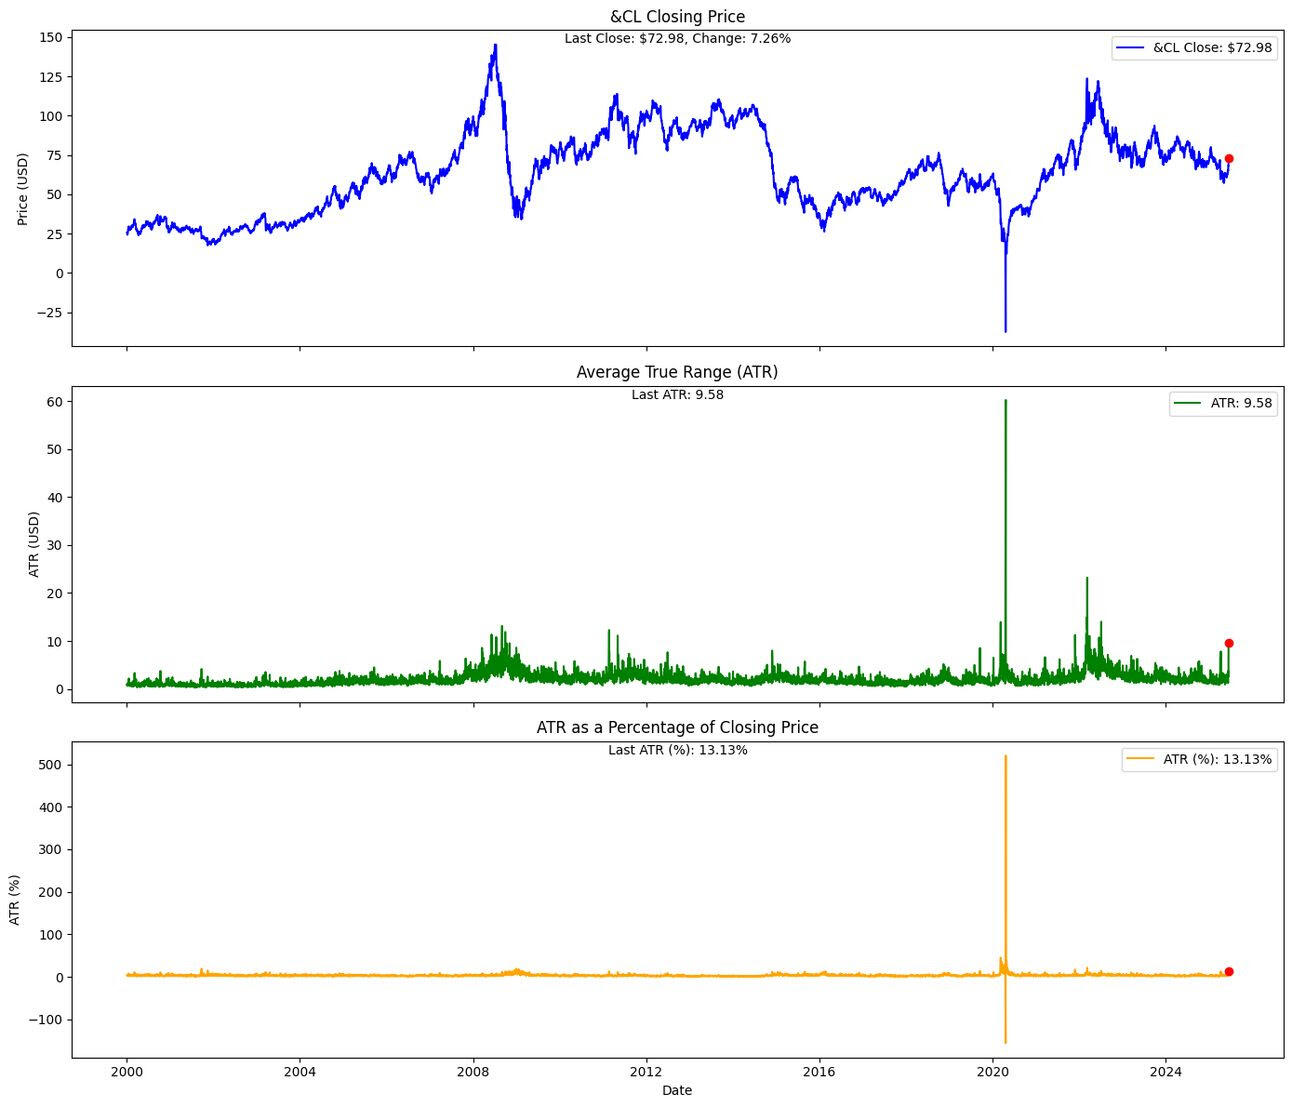Click the green line swatch in ATR legend
Image resolution: width=1292 pixels, height=1107 pixels.
click(1189, 404)
